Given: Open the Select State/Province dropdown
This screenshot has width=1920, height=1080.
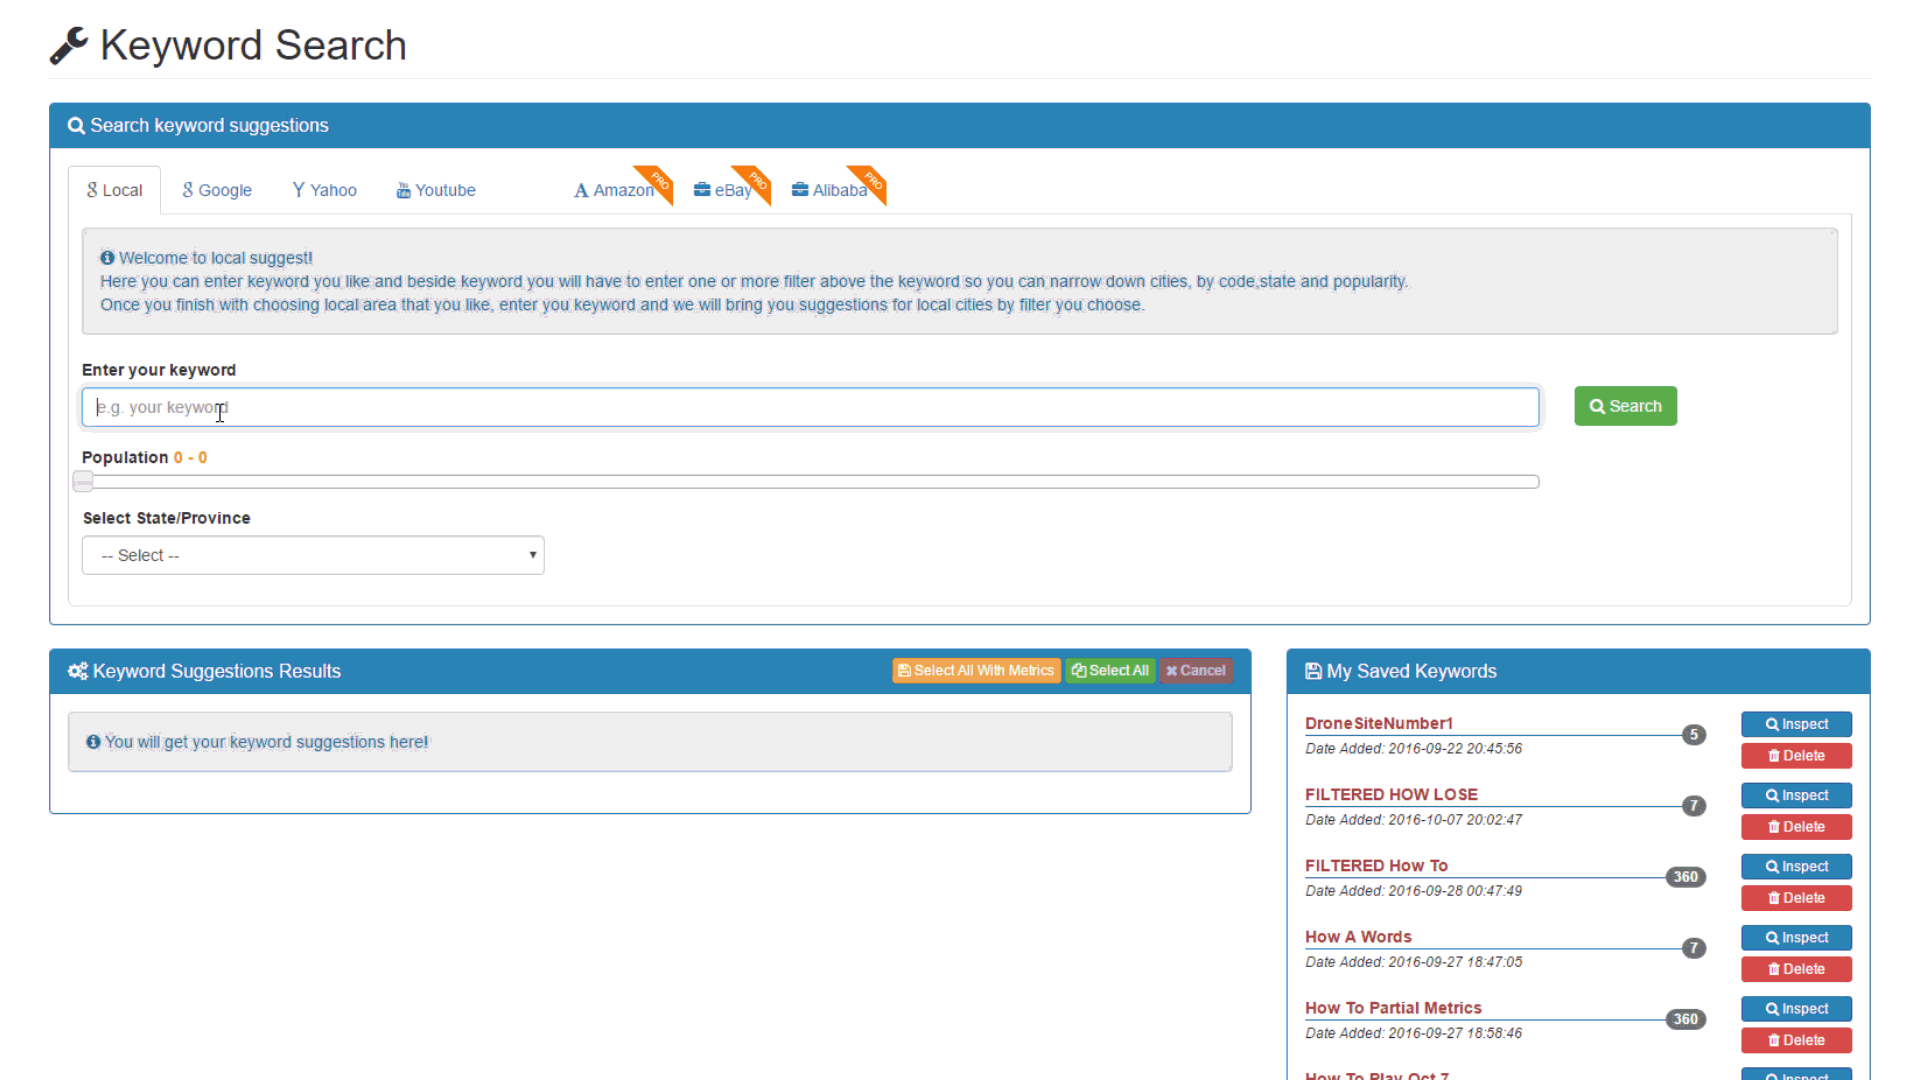Looking at the screenshot, I should tap(313, 555).
